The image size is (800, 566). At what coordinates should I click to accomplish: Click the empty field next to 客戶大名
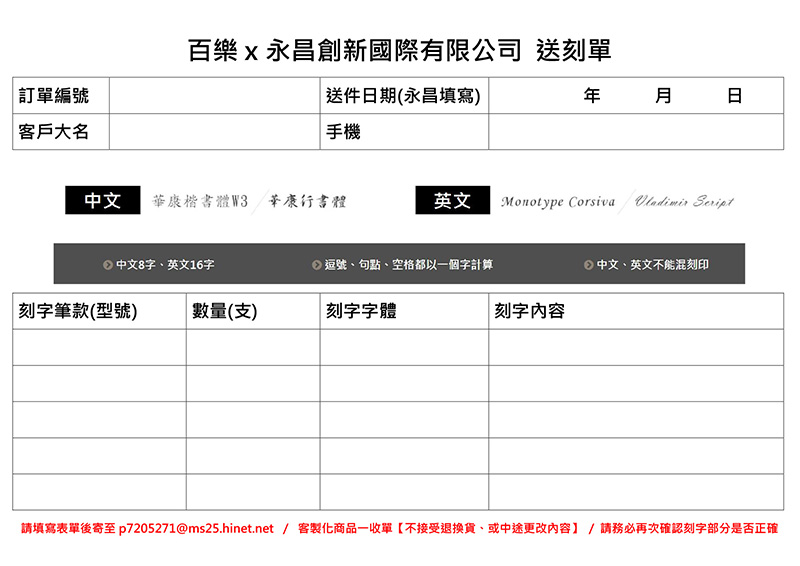[214, 132]
